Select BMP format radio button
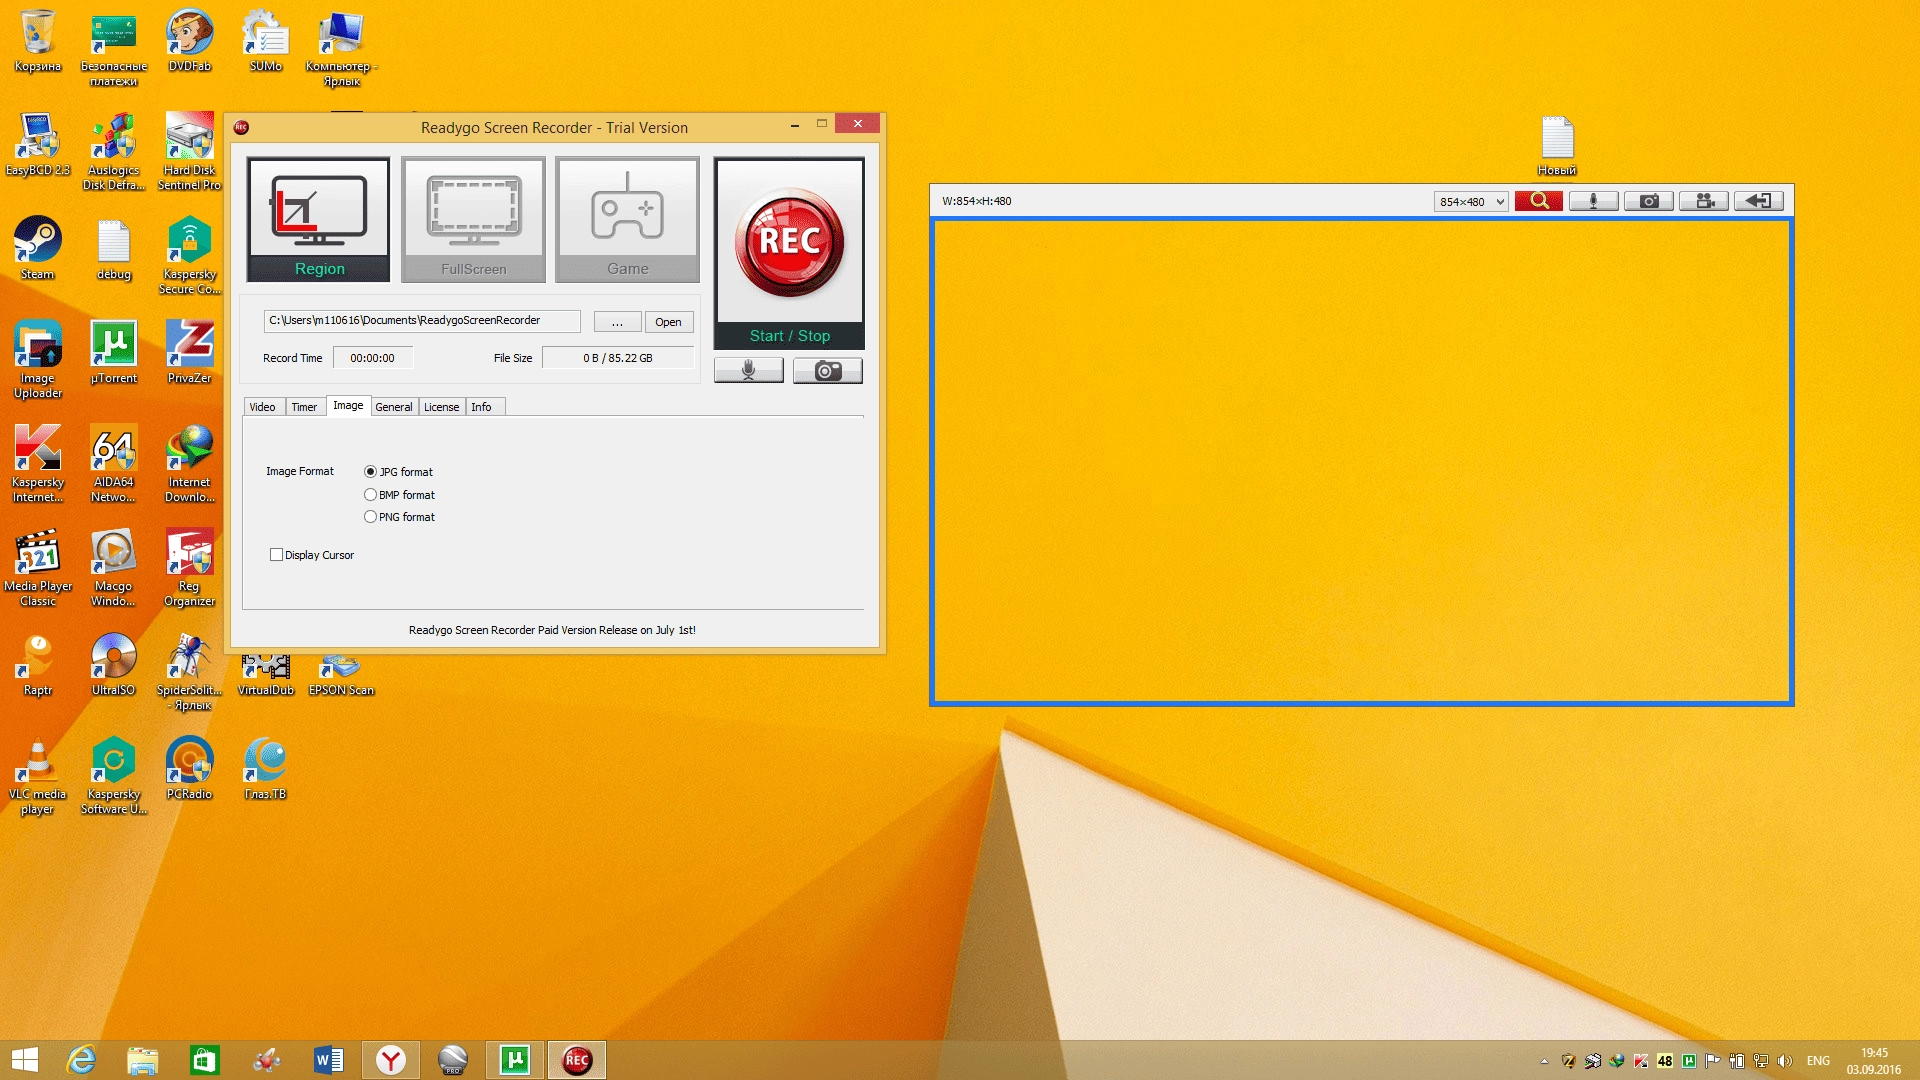Image resolution: width=1920 pixels, height=1080 pixels. click(370, 495)
